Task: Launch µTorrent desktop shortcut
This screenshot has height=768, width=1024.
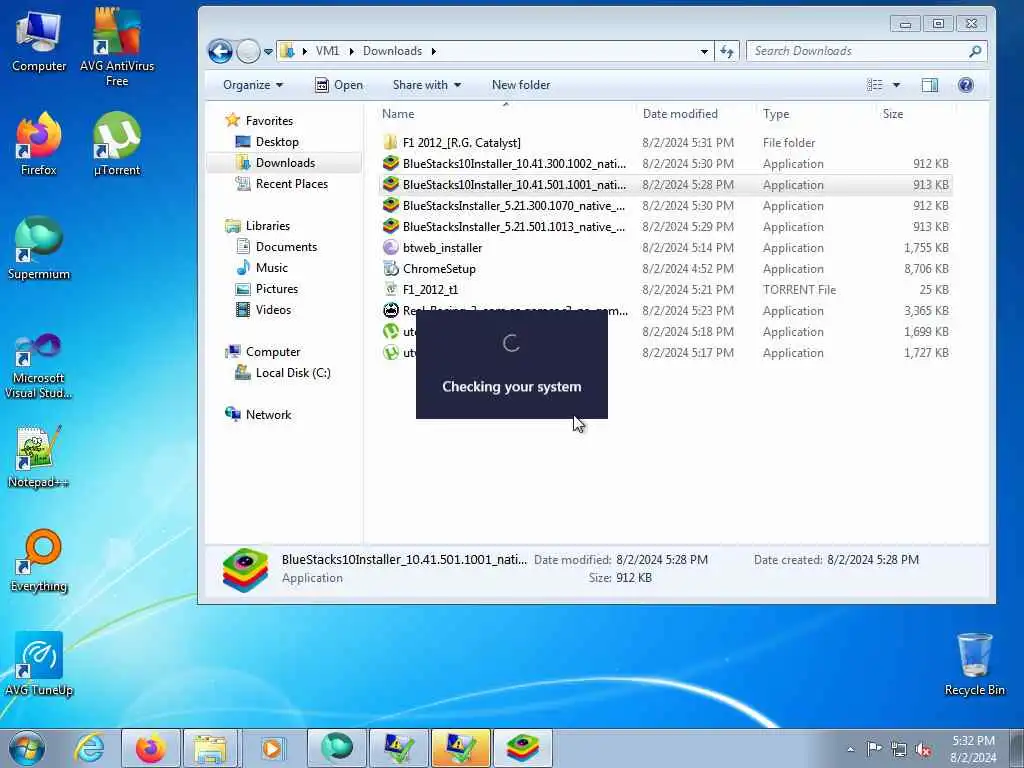Action: pos(117,144)
